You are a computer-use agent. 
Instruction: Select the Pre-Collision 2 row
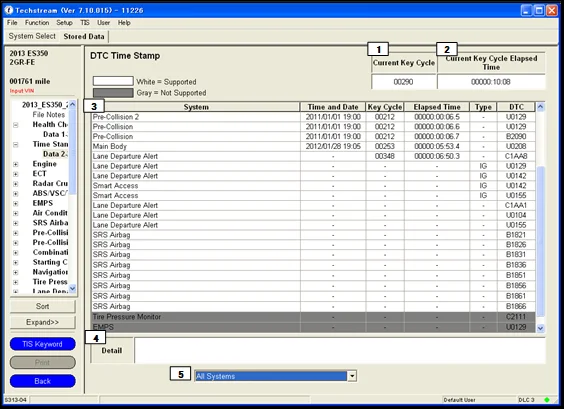(x=313, y=117)
